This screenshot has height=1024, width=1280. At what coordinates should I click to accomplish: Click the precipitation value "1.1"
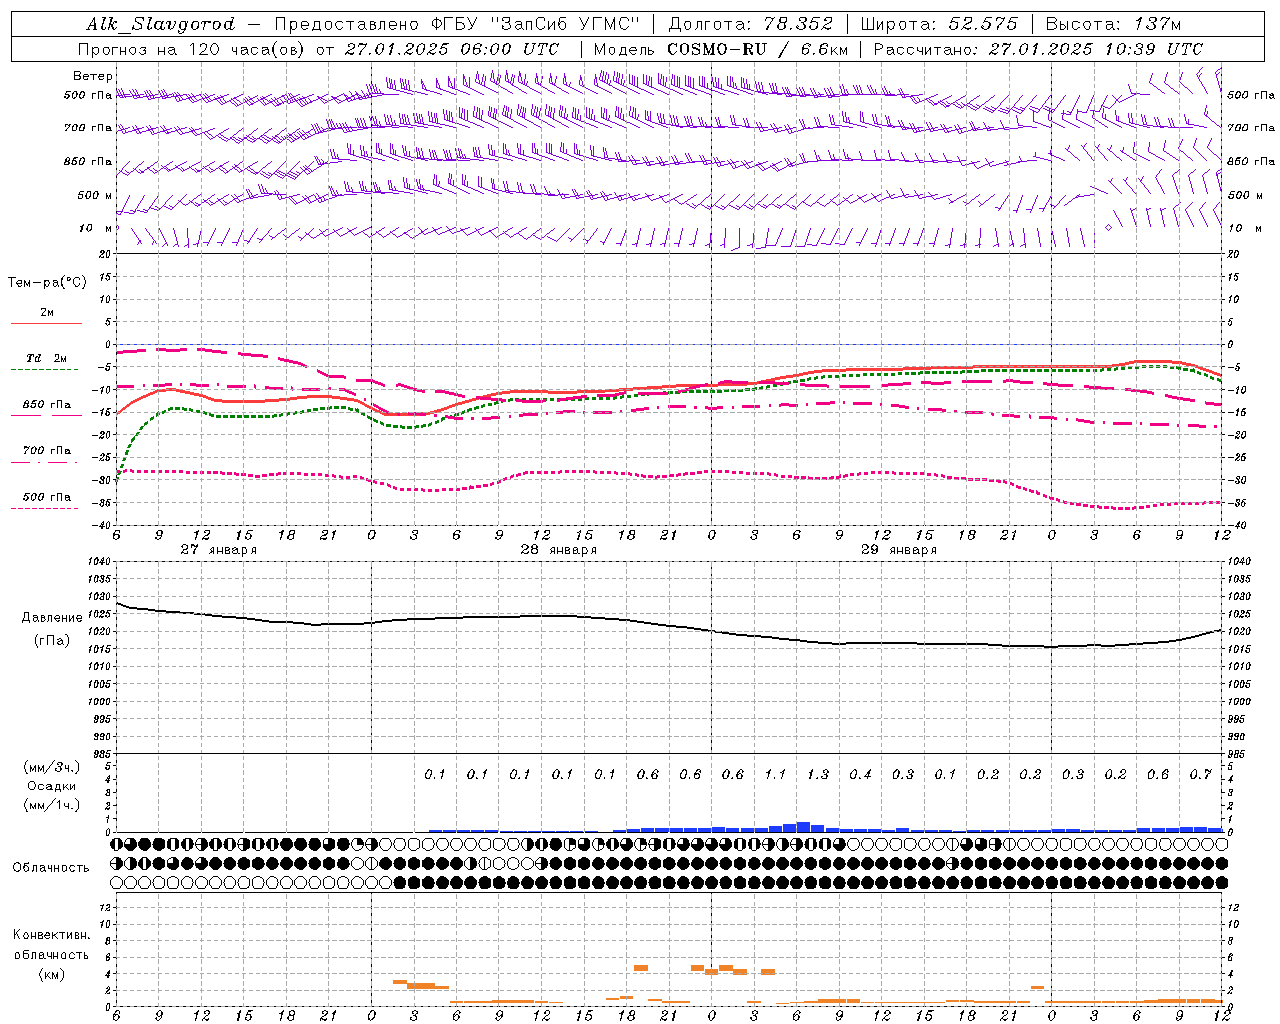(x=775, y=774)
